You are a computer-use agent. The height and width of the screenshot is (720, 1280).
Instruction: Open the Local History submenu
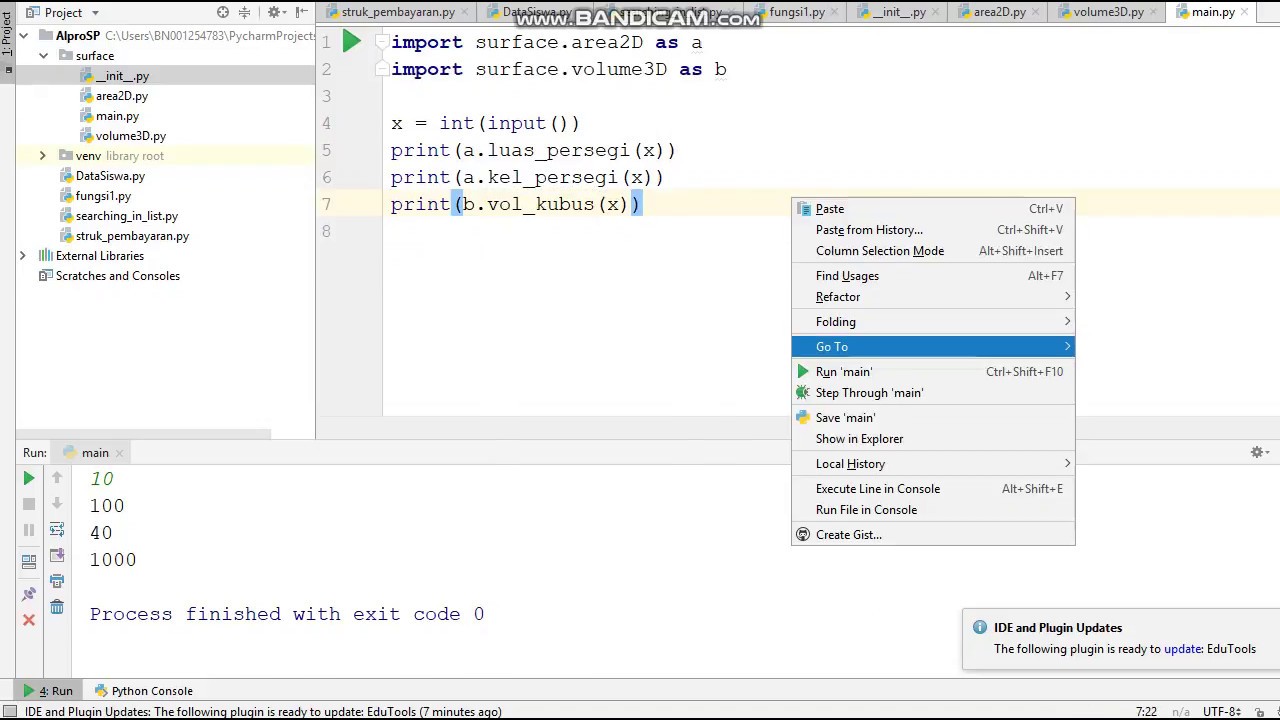pyautogui.click(x=933, y=464)
